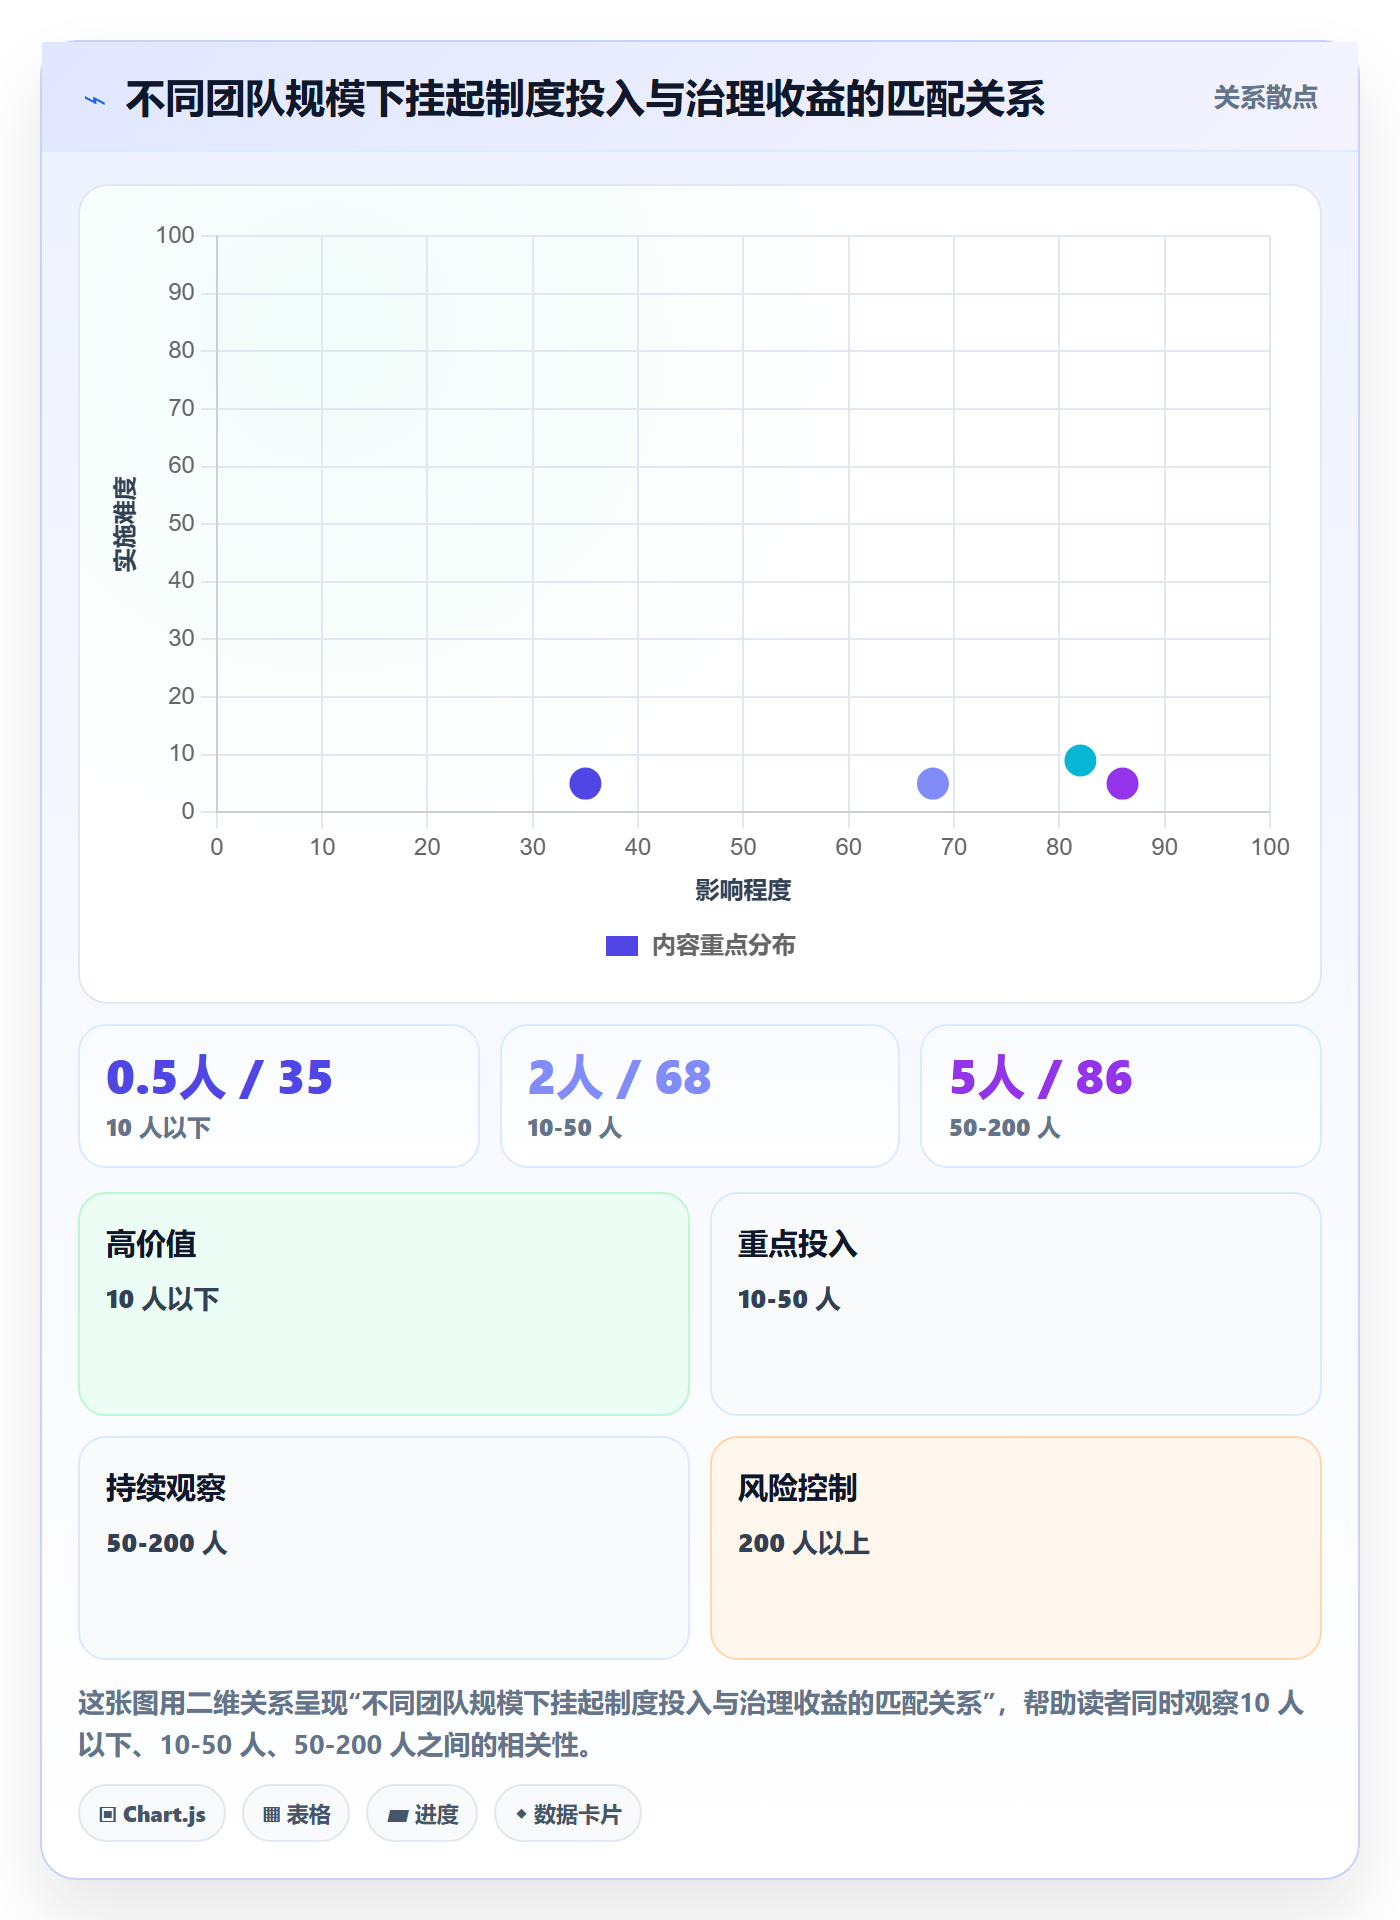
Task: Click the blue legend color swatch
Action: click(x=622, y=946)
